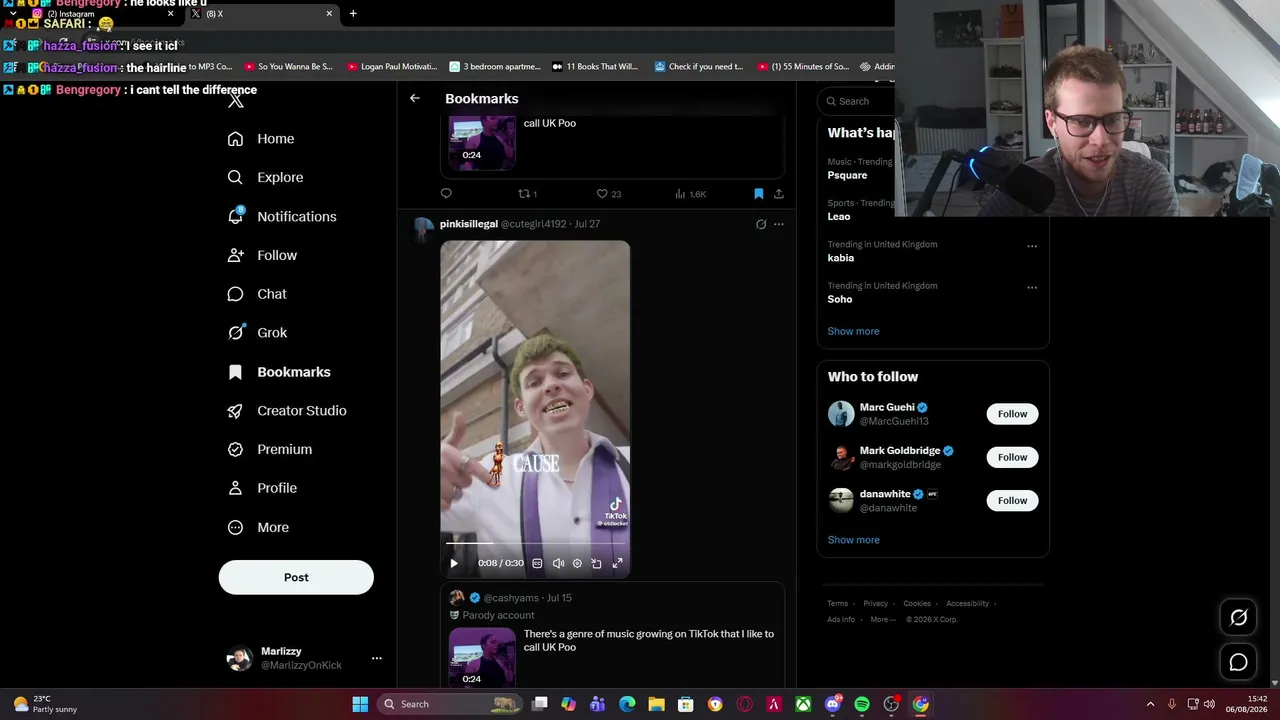Open the quoted UK Poo post text
The height and width of the screenshot is (720, 1280).
[x=649, y=640]
